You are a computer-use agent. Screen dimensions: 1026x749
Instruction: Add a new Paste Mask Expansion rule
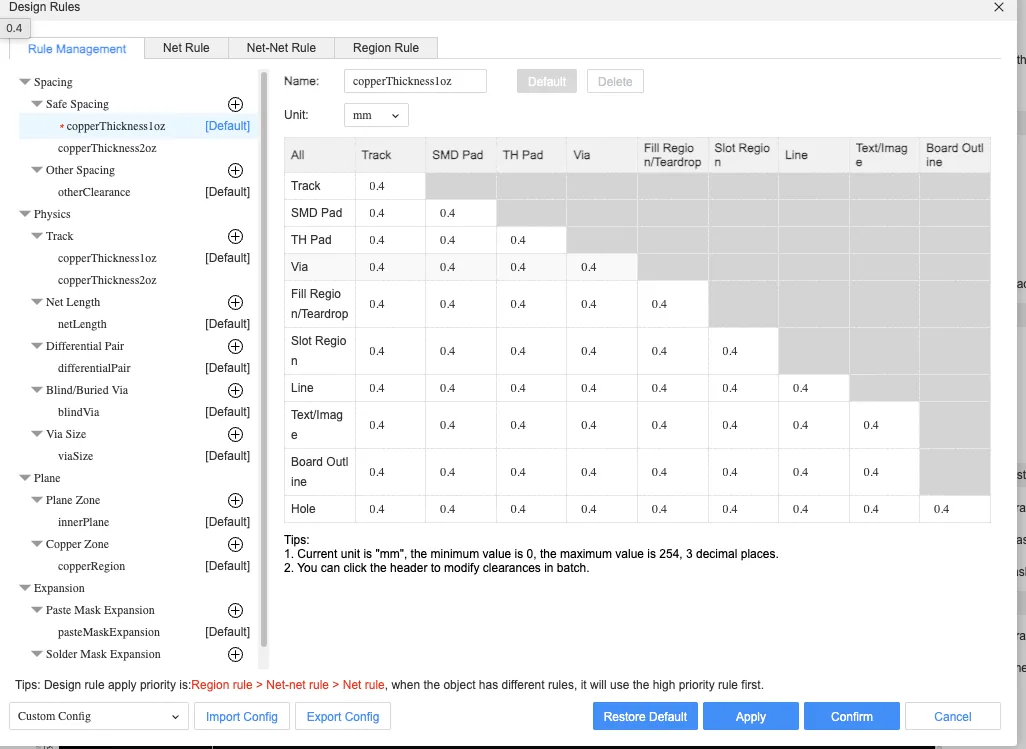click(235, 610)
